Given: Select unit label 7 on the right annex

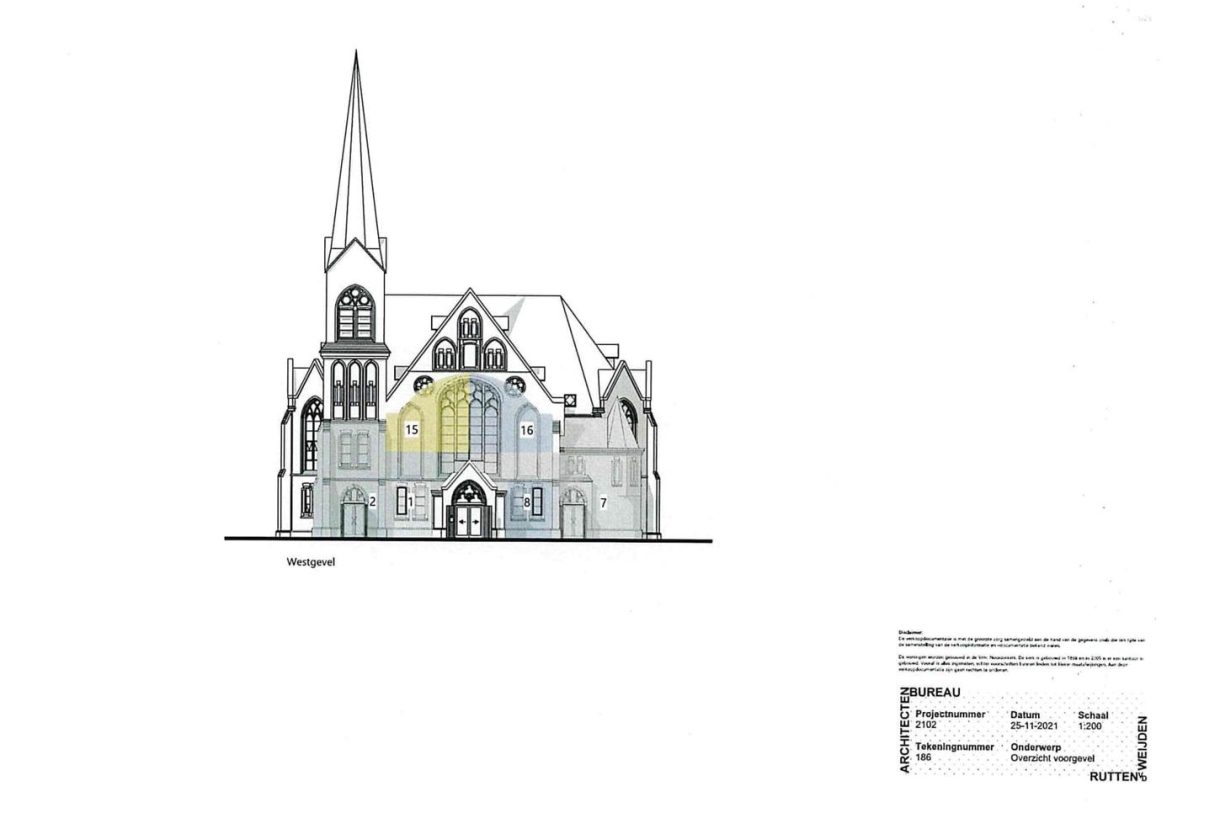Looking at the screenshot, I should pos(603,503).
